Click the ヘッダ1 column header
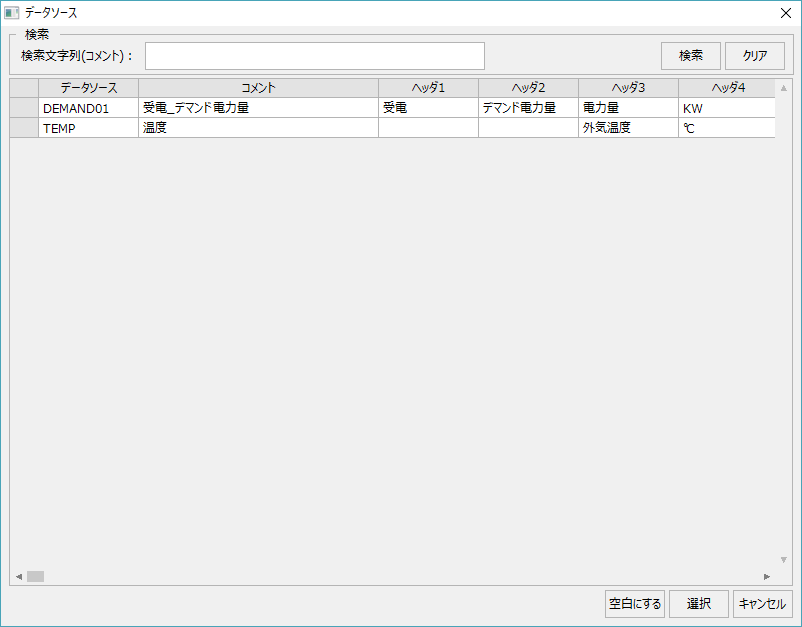Image resolution: width=802 pixels, height=627 pixels. pos(428,87)
